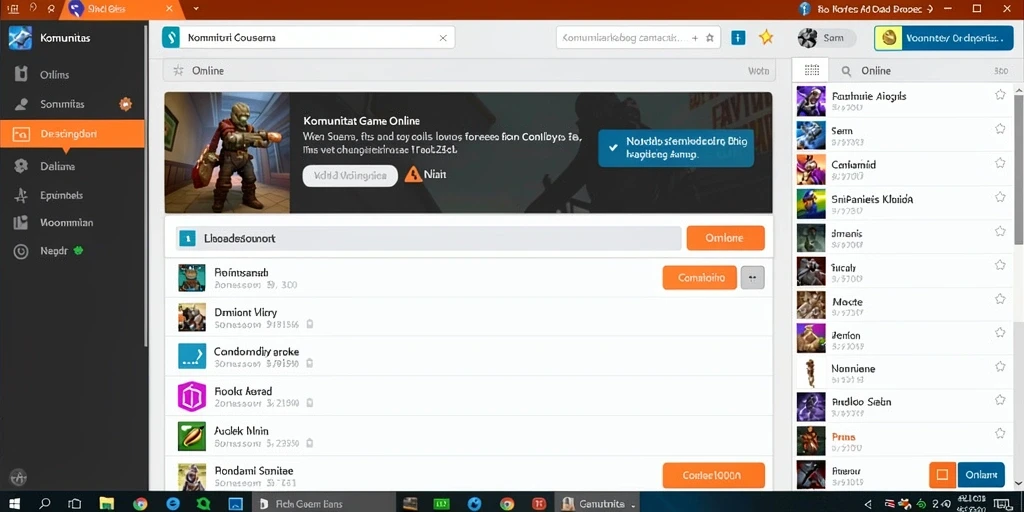Screen dimensions: 1024x512
Task: Click the orange warning triangle in banner
Action: point(413,174)
